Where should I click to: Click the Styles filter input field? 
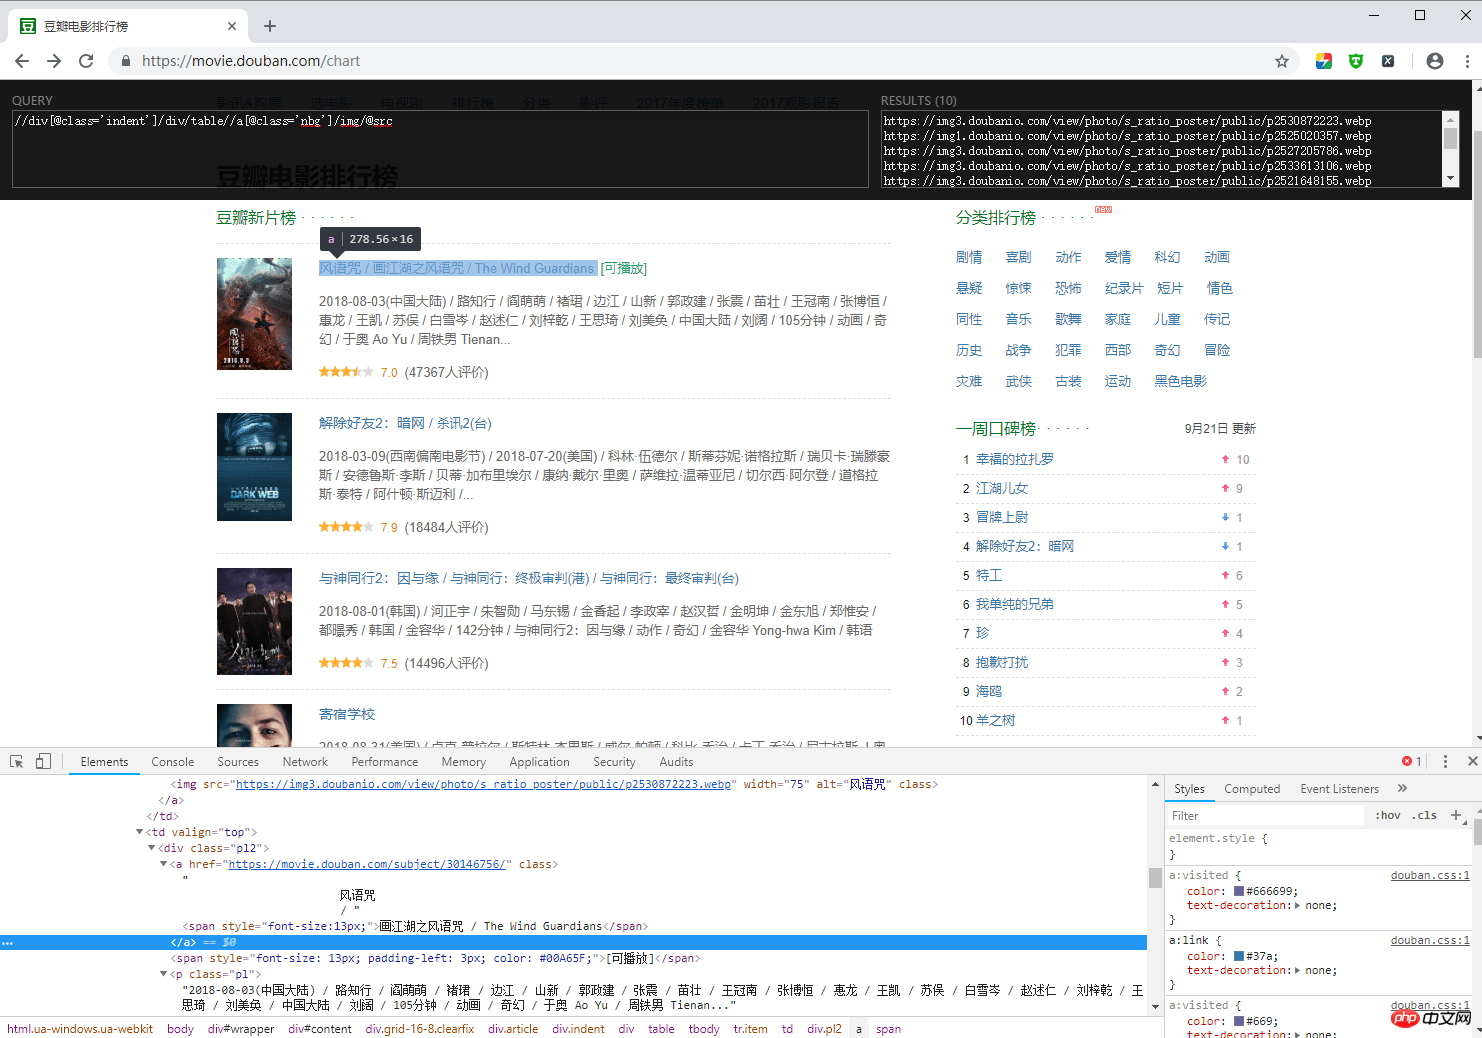[x=1265, y=816]
